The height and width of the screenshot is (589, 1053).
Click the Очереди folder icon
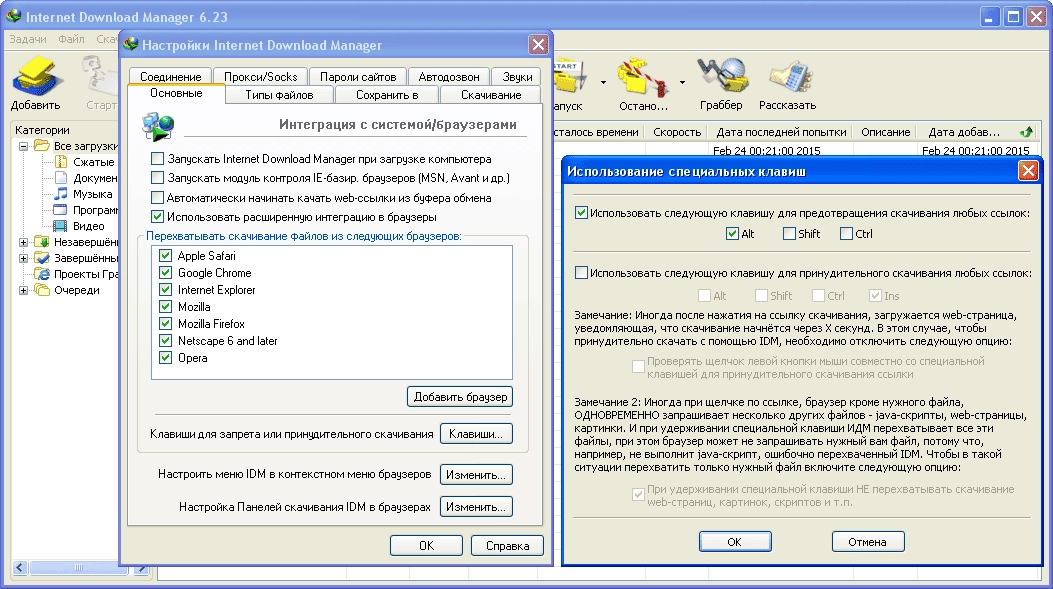click(42, 290)
